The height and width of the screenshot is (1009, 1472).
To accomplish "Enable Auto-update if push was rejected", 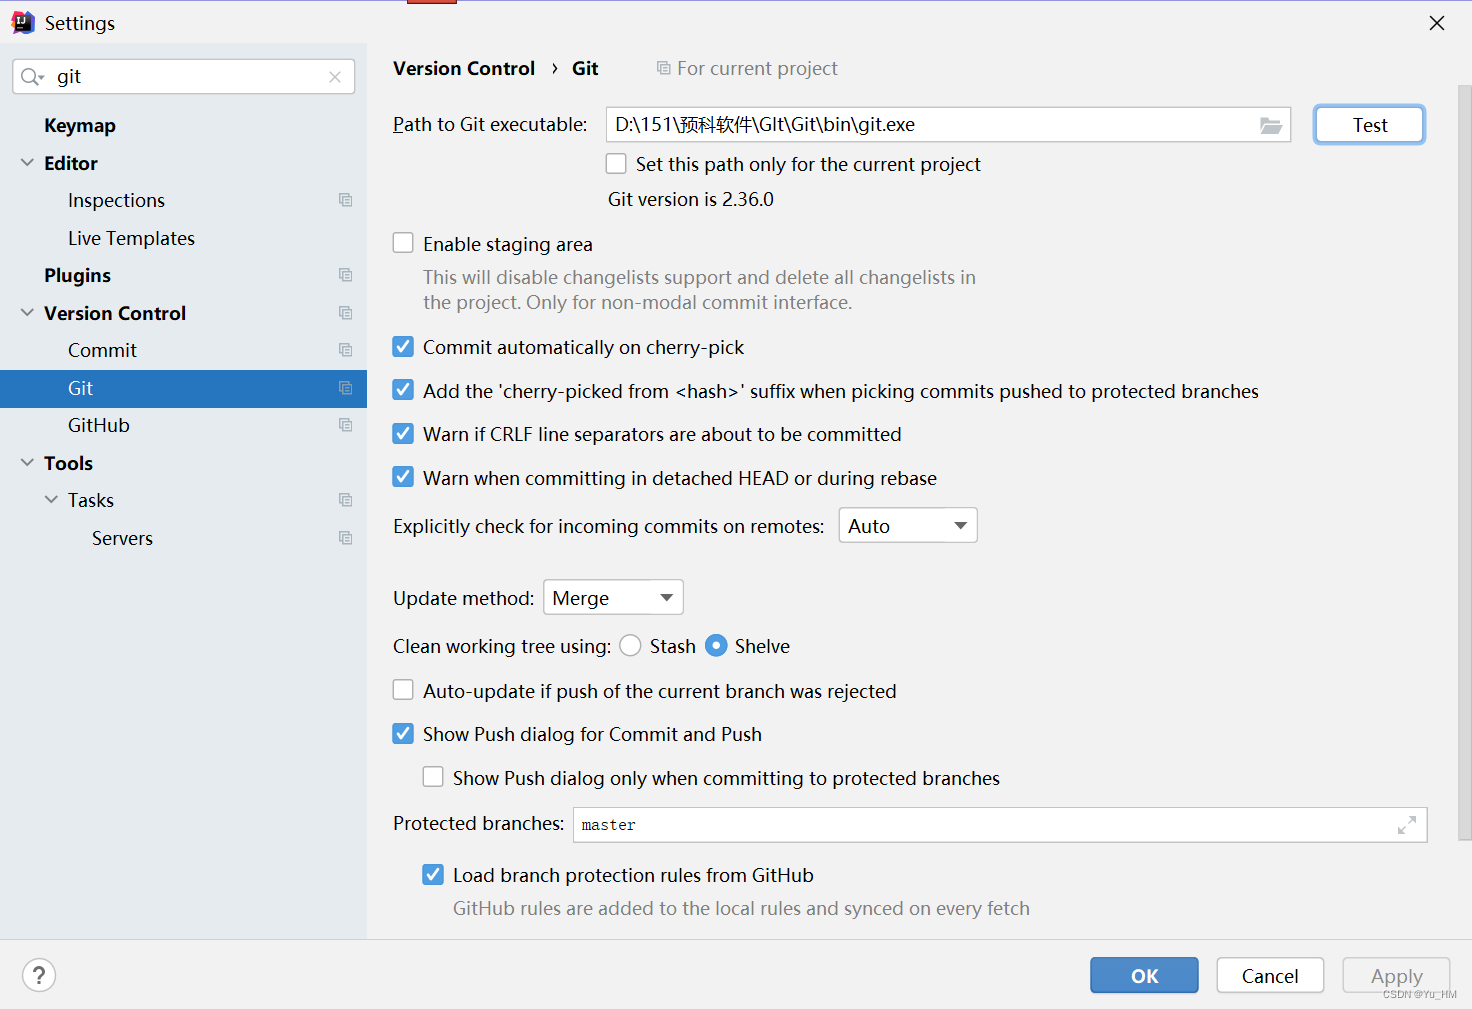I will point(403,690).
